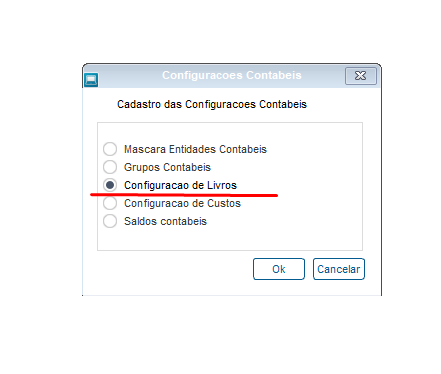Pick the Configuracao de Custos option
The image size is (441, 374).
pyautogui.click(x=110, y=203)
